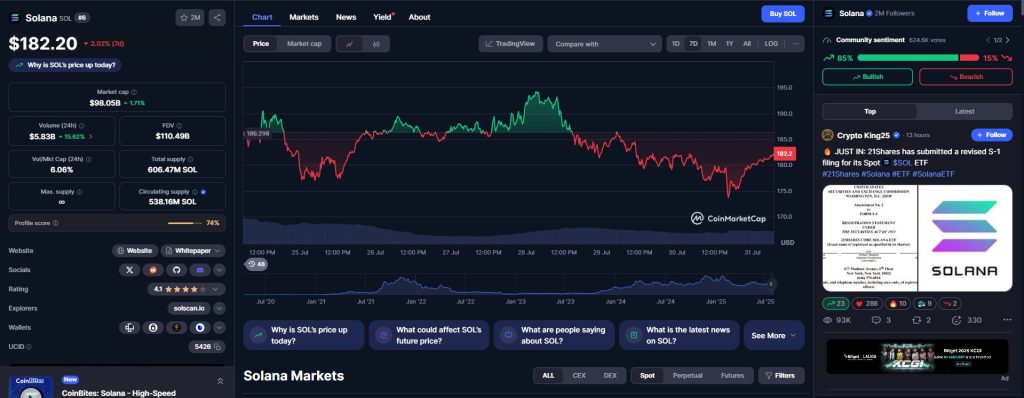The image size is (1024, 398).
Task: Expand See More questions
Action: (774, 335)
